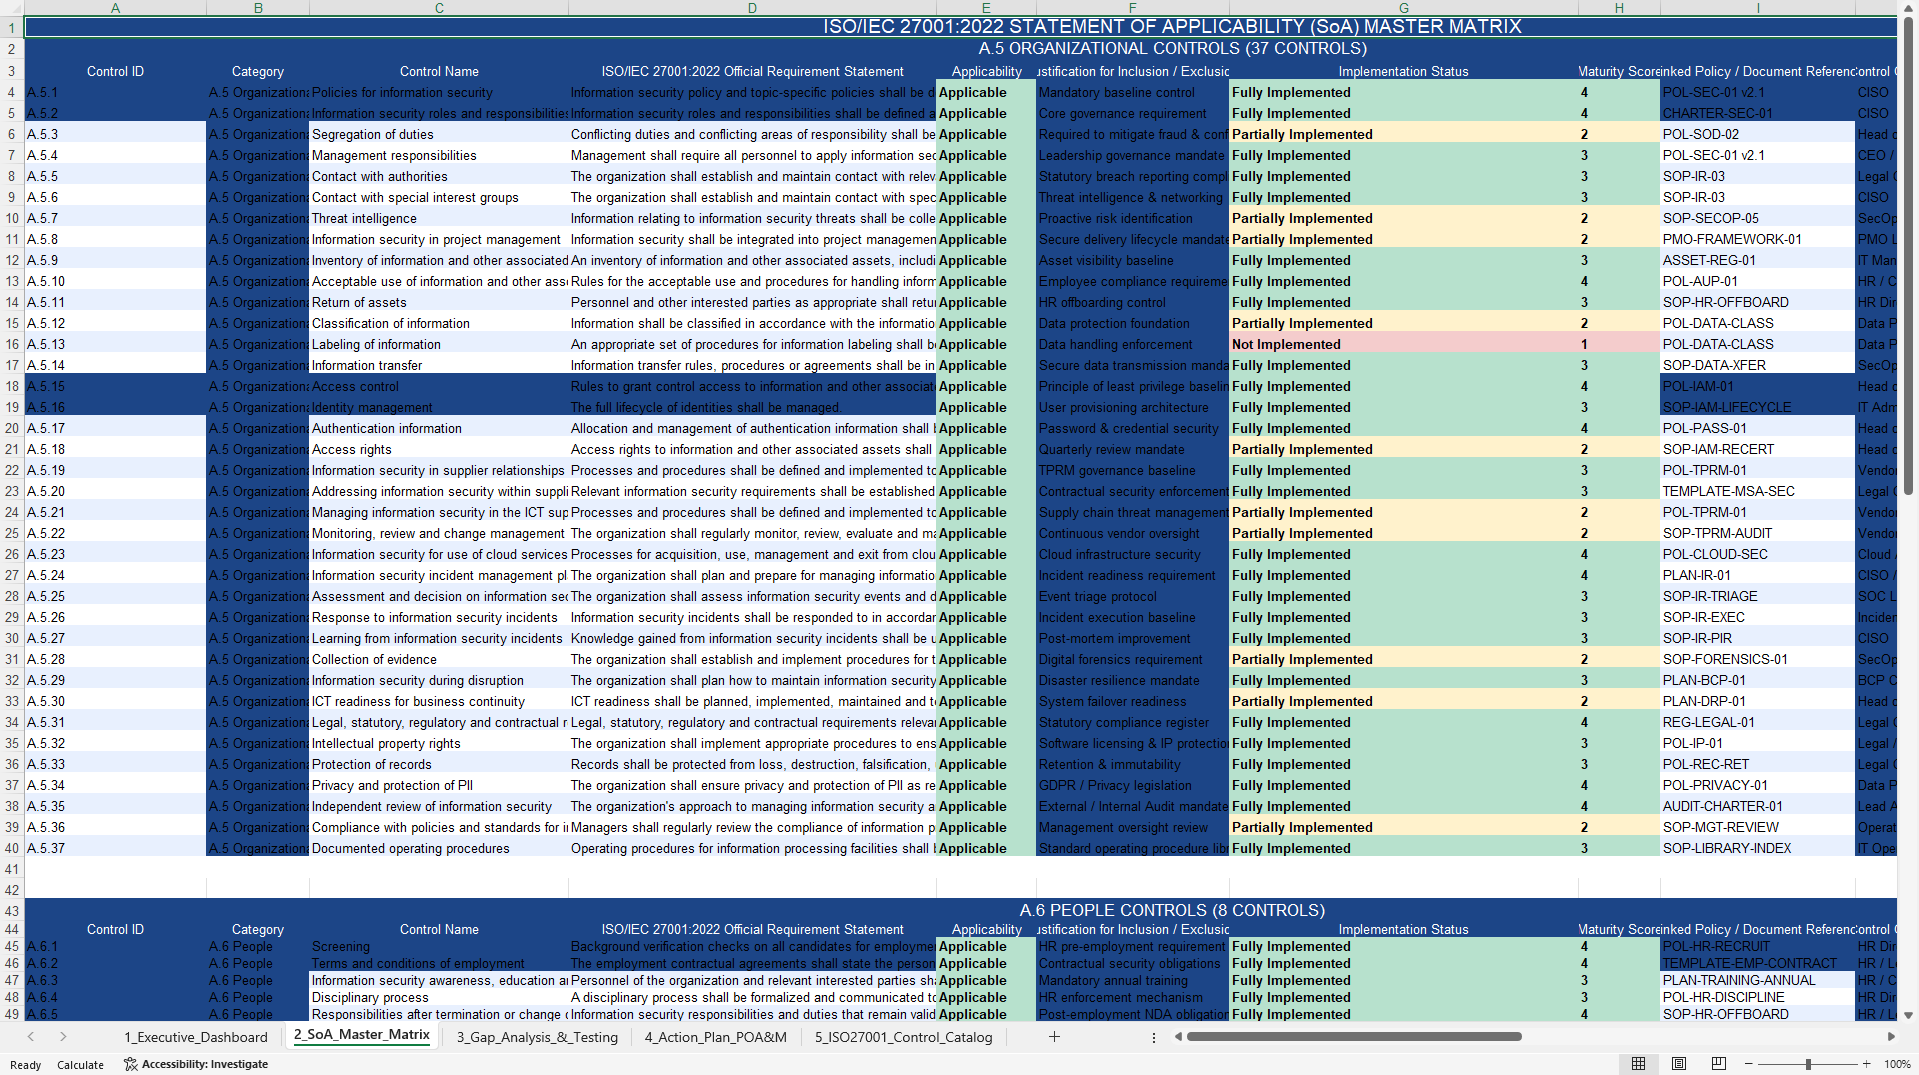The width and height of the screenshot is (1919, 1075).
Task: Switch to Normal view icon
Action: 1638,1064
